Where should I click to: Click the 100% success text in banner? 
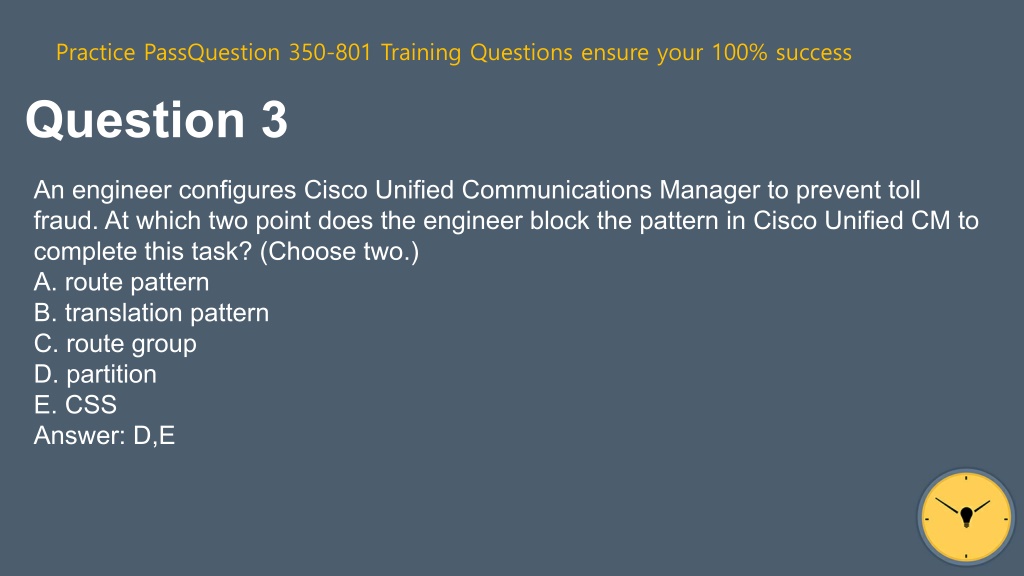tap(782, 52)
